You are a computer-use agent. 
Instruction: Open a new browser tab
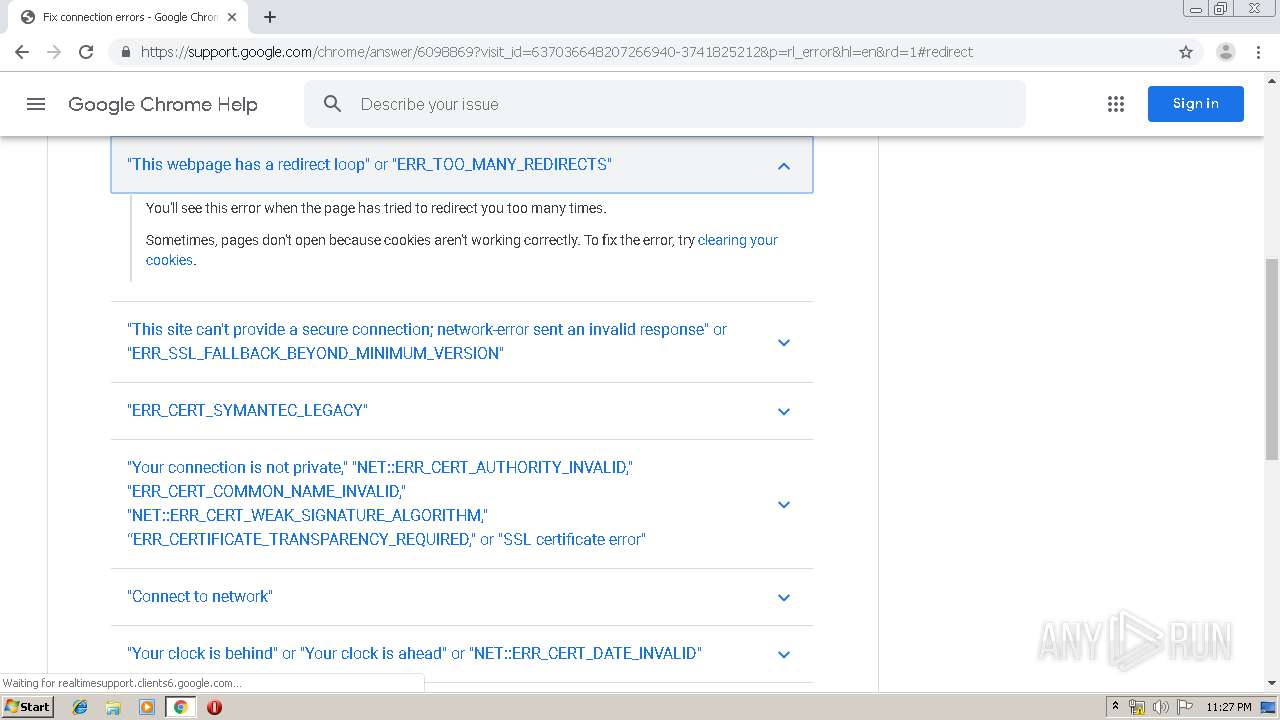(x=270, y=17)
